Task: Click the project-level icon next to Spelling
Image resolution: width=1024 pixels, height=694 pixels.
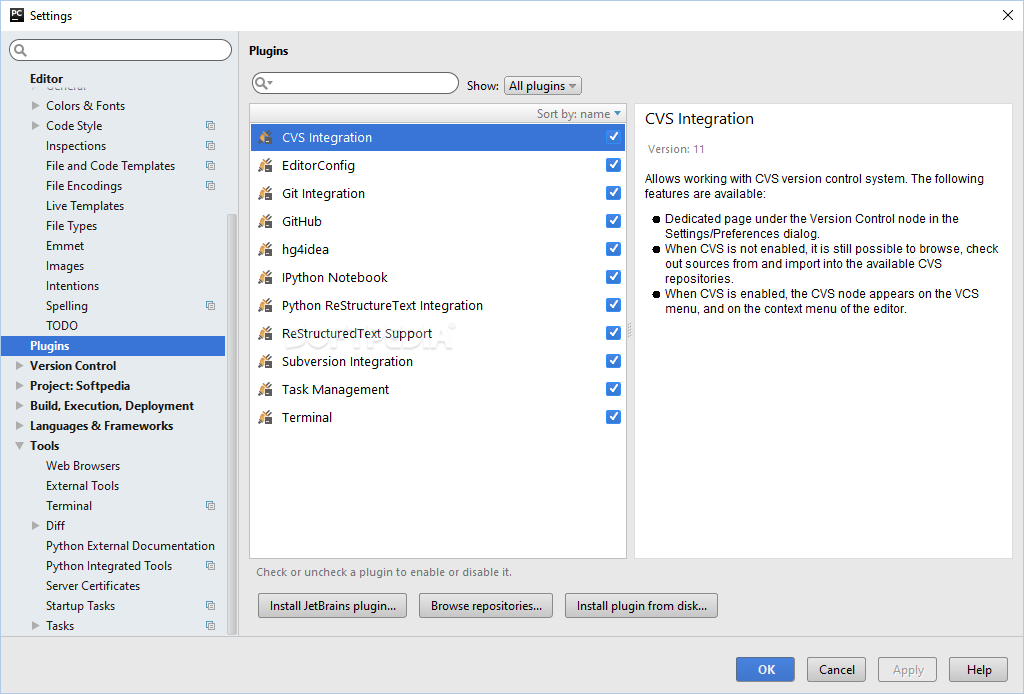Action: 210,306
